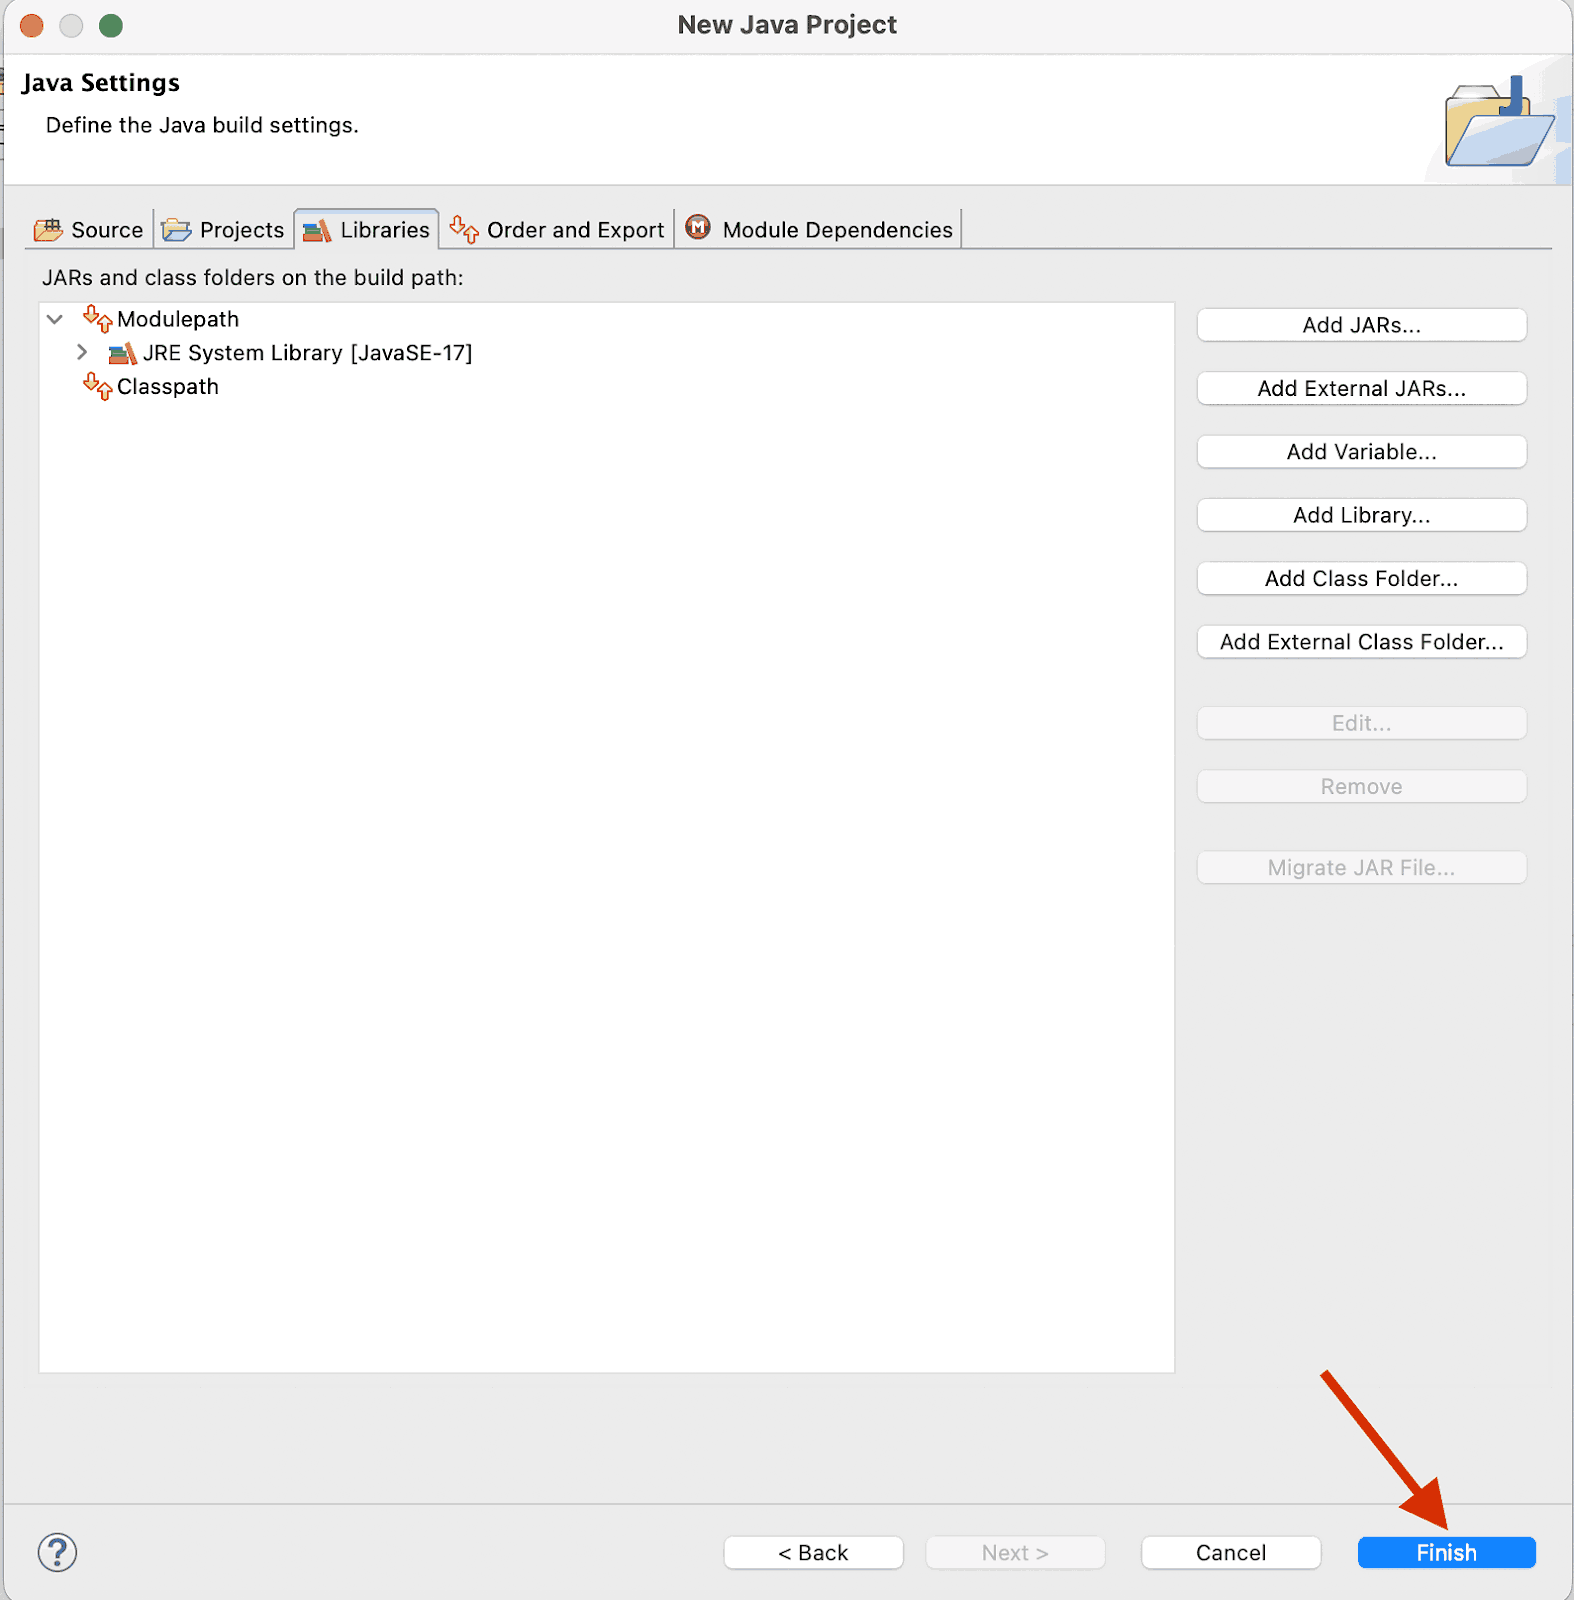
Task: Open the Module Dependencies tab
Action: [819, 230]
